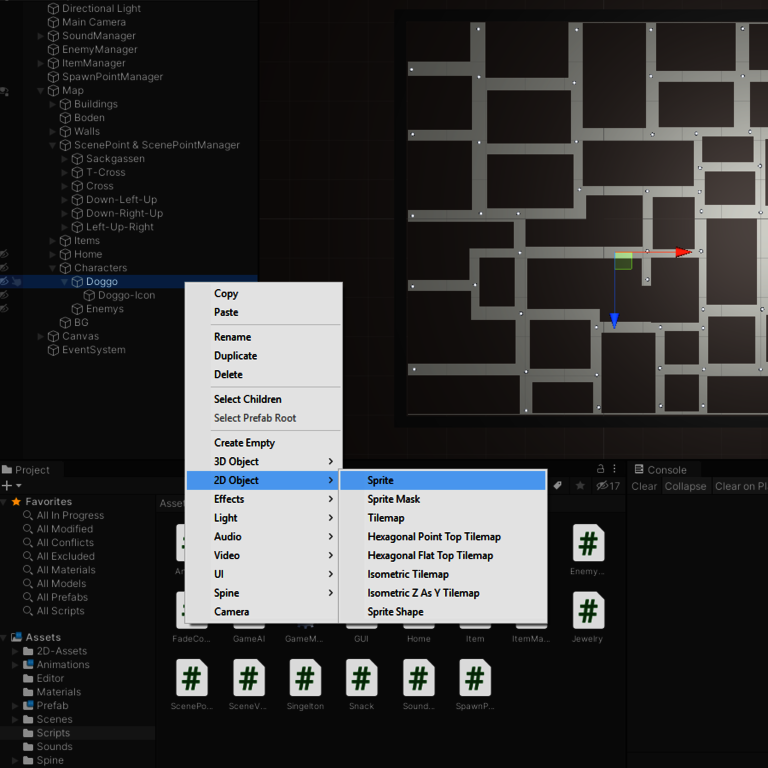Click the blue axis gizmo arrow
Screen dimensions: 768x768
pos(614,320)
